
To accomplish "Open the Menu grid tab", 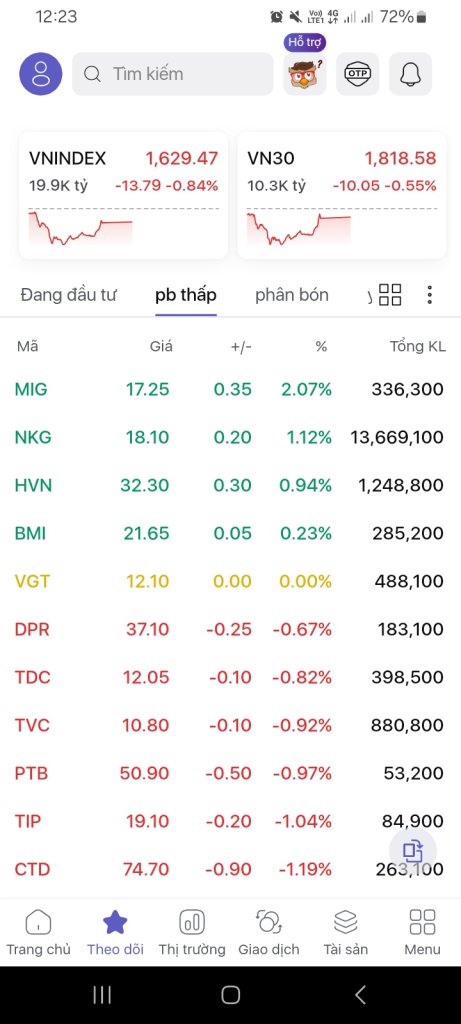I will pyautogui.click(x=422, y=933).
